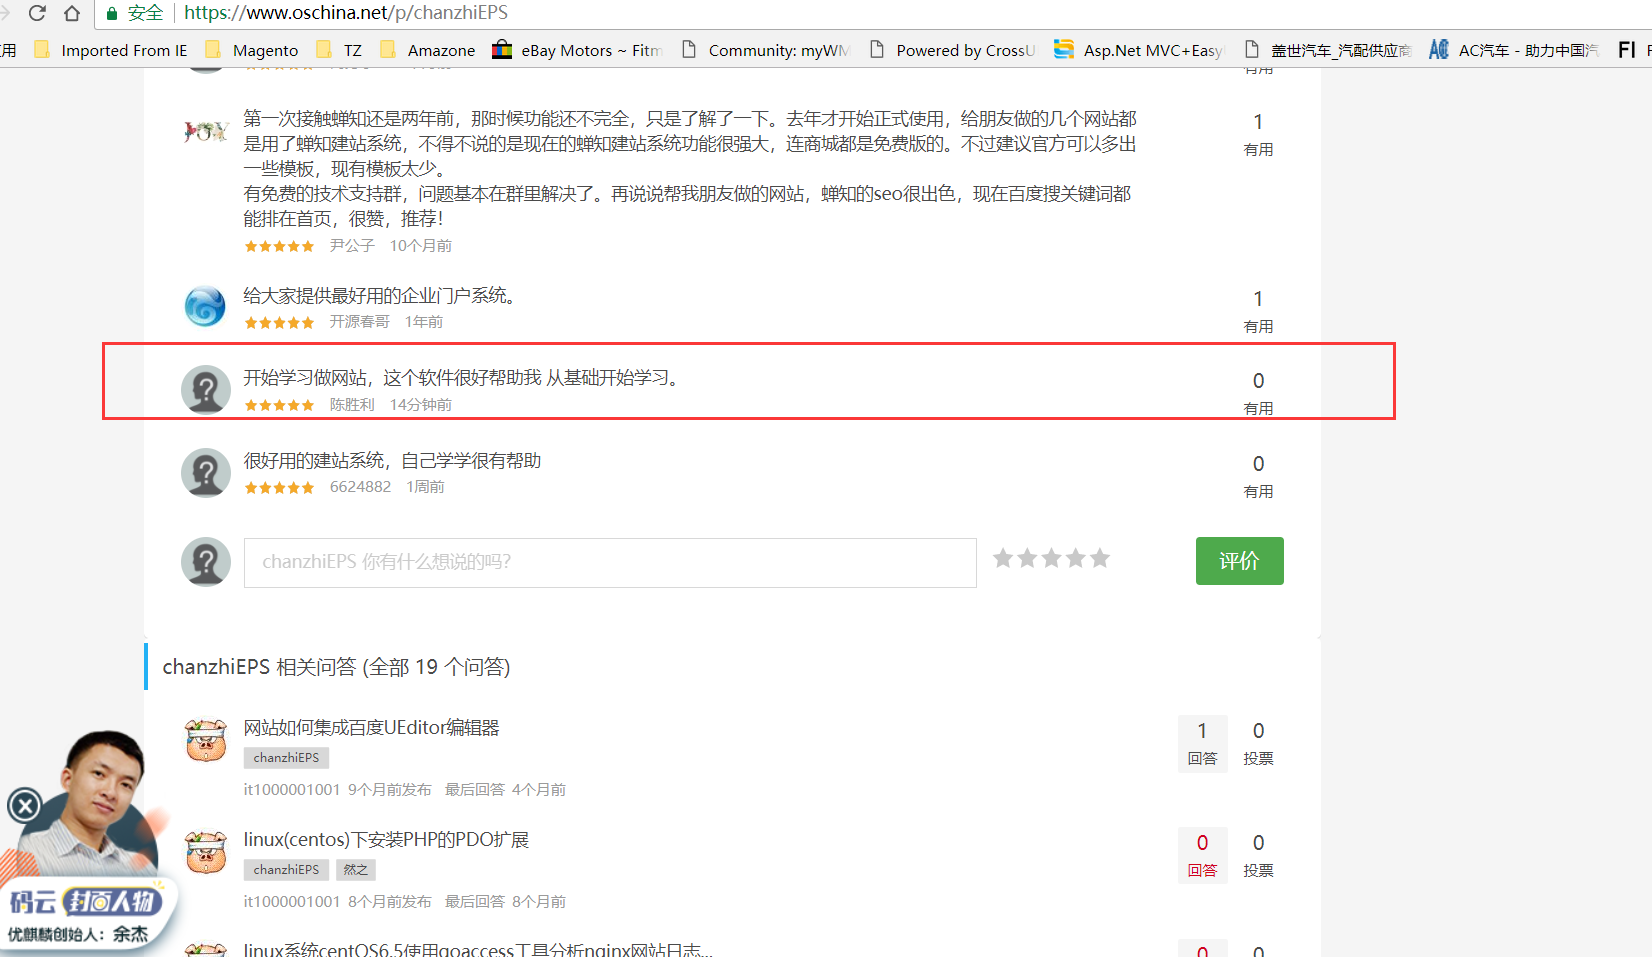Image resolution: width=1652 pixels, height=957 pixels.
Task: Open the Community: myWM bookmark
Action: (x=765, y=50)
